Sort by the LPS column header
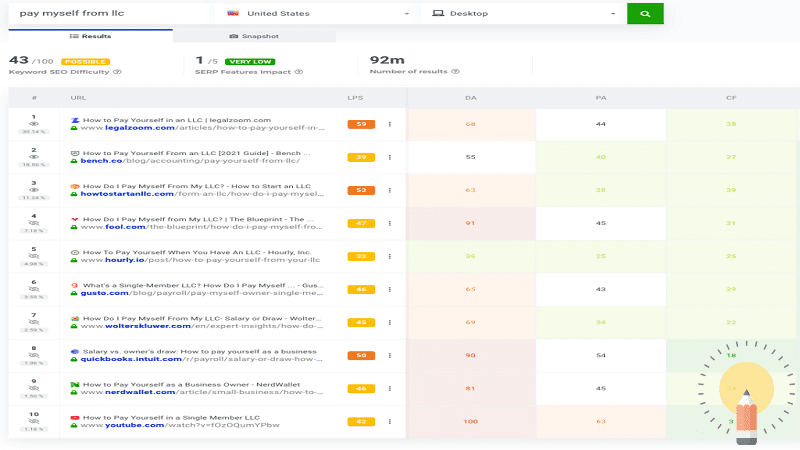 [x=355, y=98]
